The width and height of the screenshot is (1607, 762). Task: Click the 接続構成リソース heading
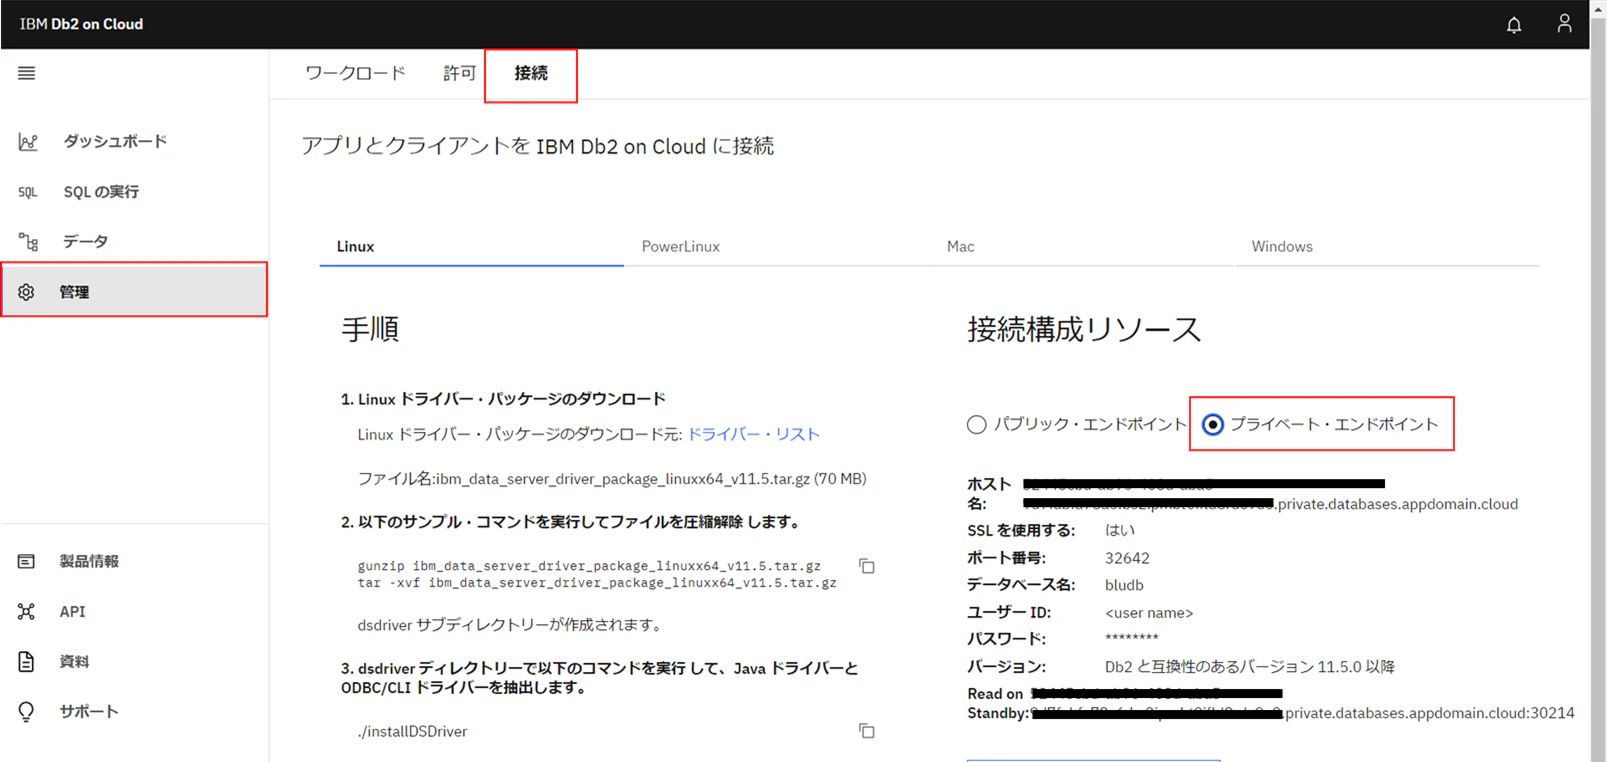[1084, 329]
